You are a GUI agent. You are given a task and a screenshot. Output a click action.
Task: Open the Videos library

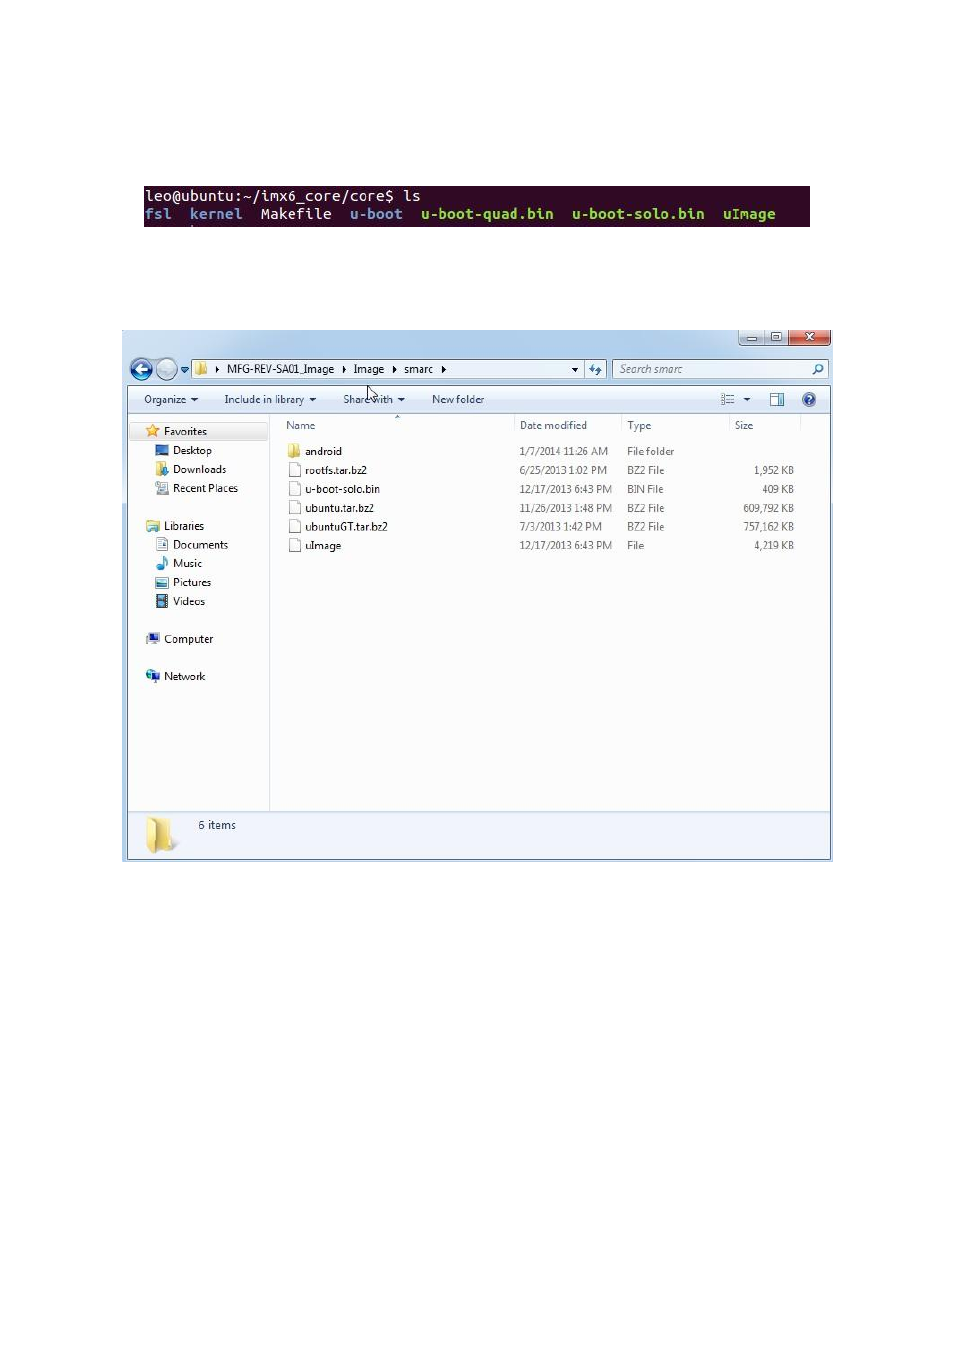pos(189,601)
